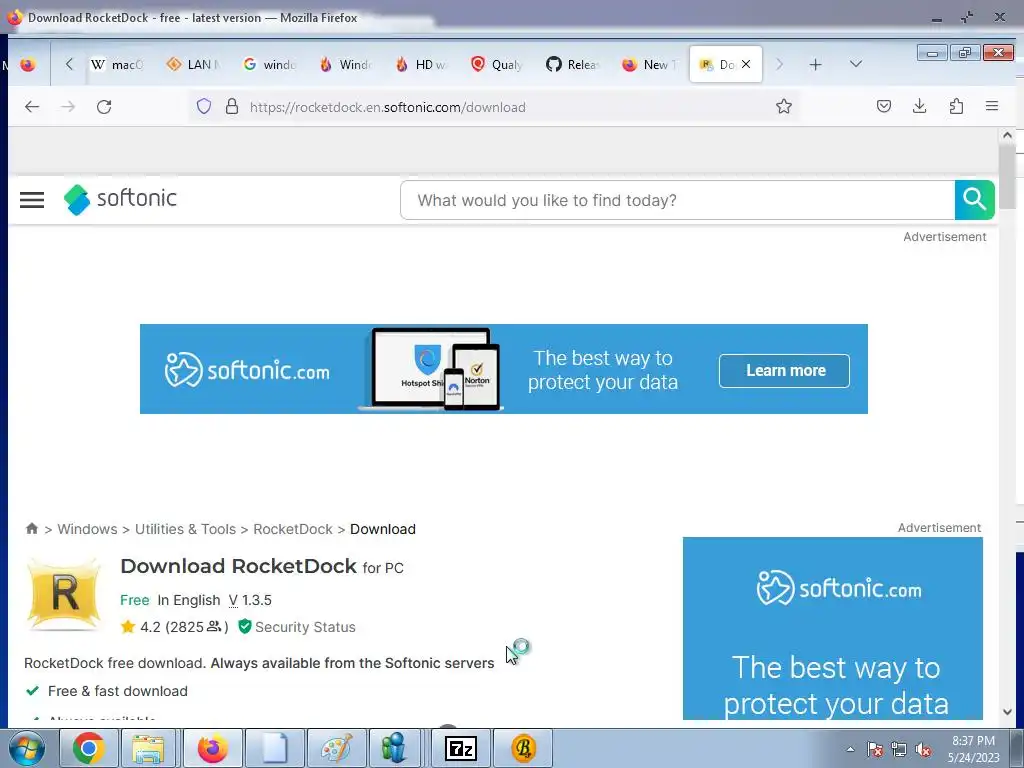Click scrollbar down arrow

pyautogui.click(x=1006, y=711)
